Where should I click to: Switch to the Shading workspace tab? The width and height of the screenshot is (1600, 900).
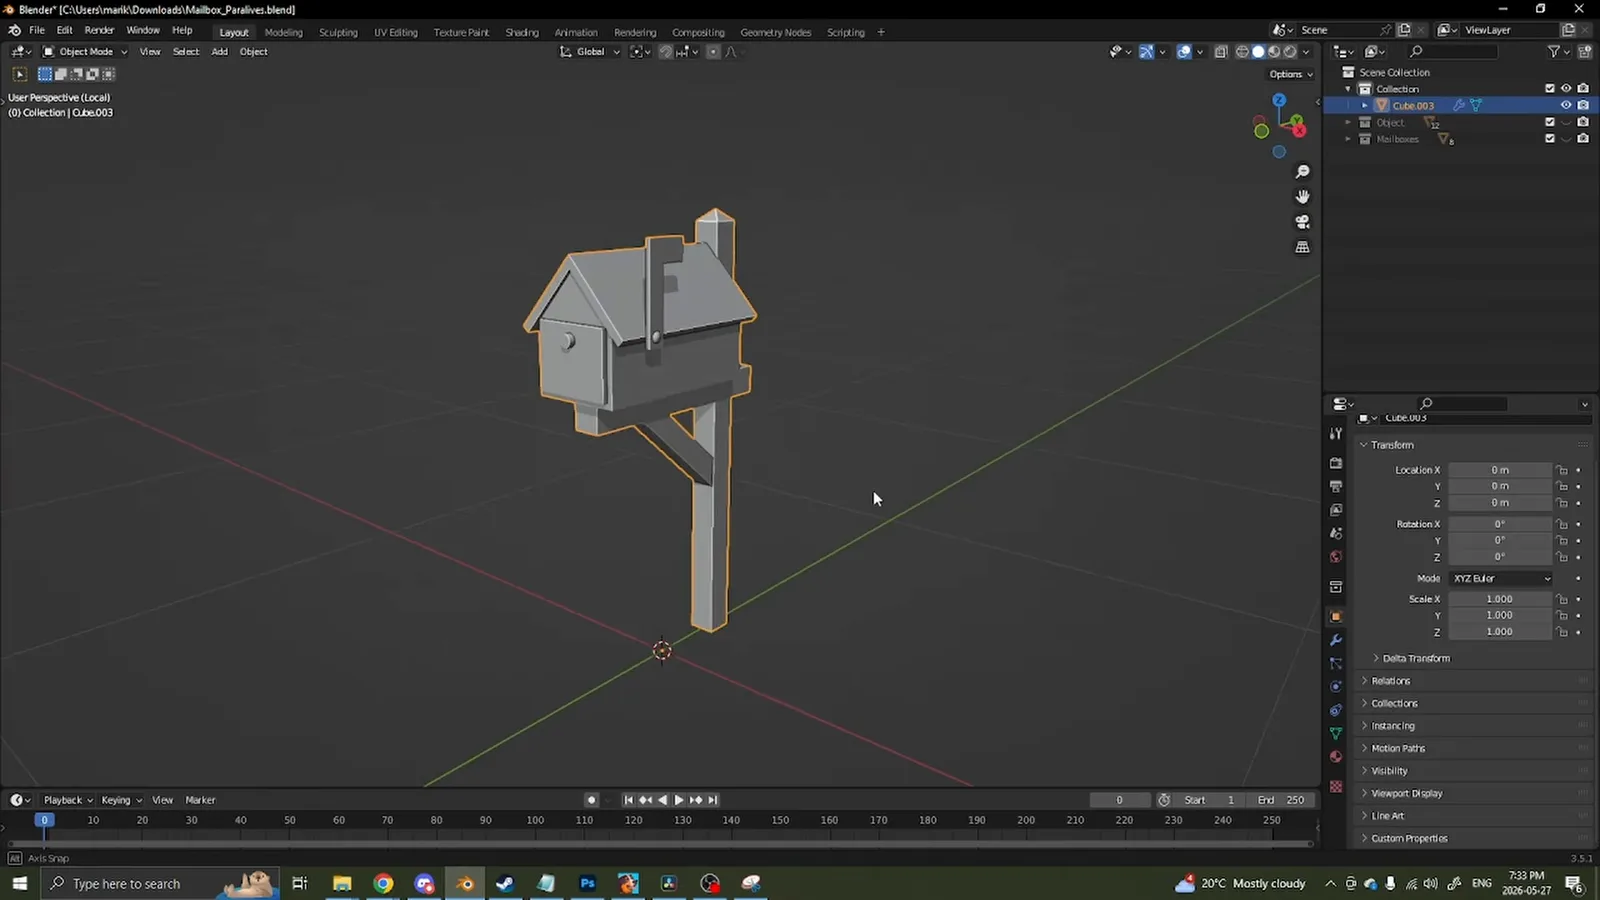[x=522, y=32]
